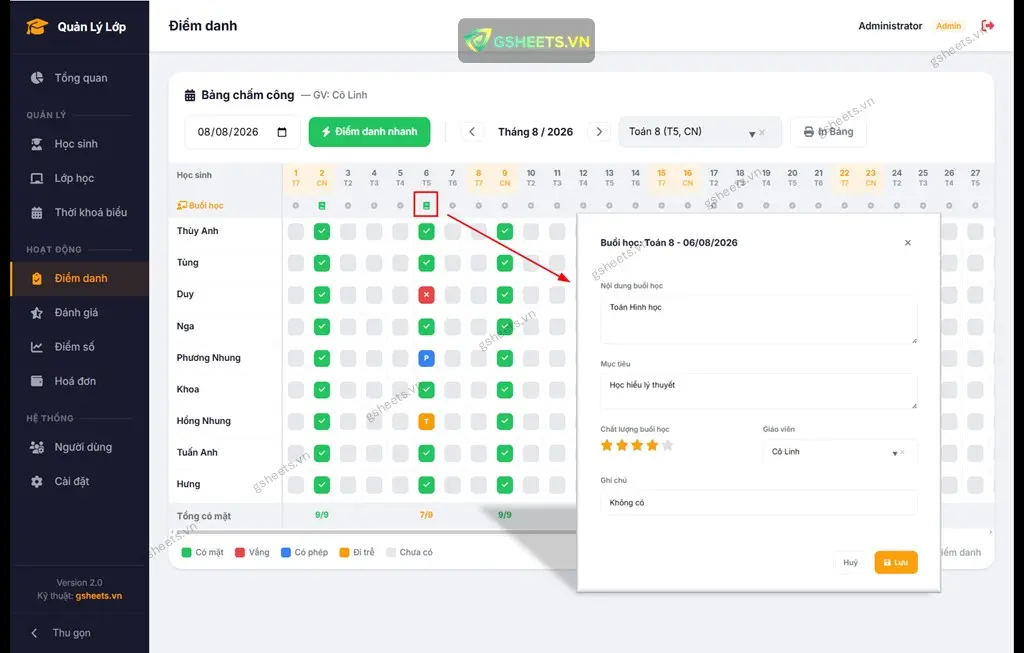
Task: Click the Điểm danh nhanh button
Action: (370, 132)
